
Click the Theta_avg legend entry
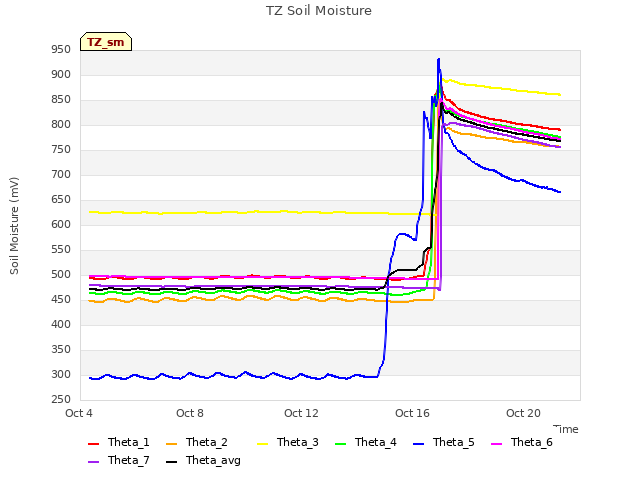tap(203, 460)
